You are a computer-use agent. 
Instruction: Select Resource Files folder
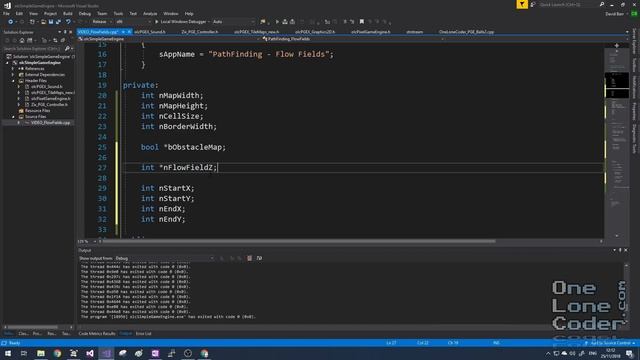(37, 111)
